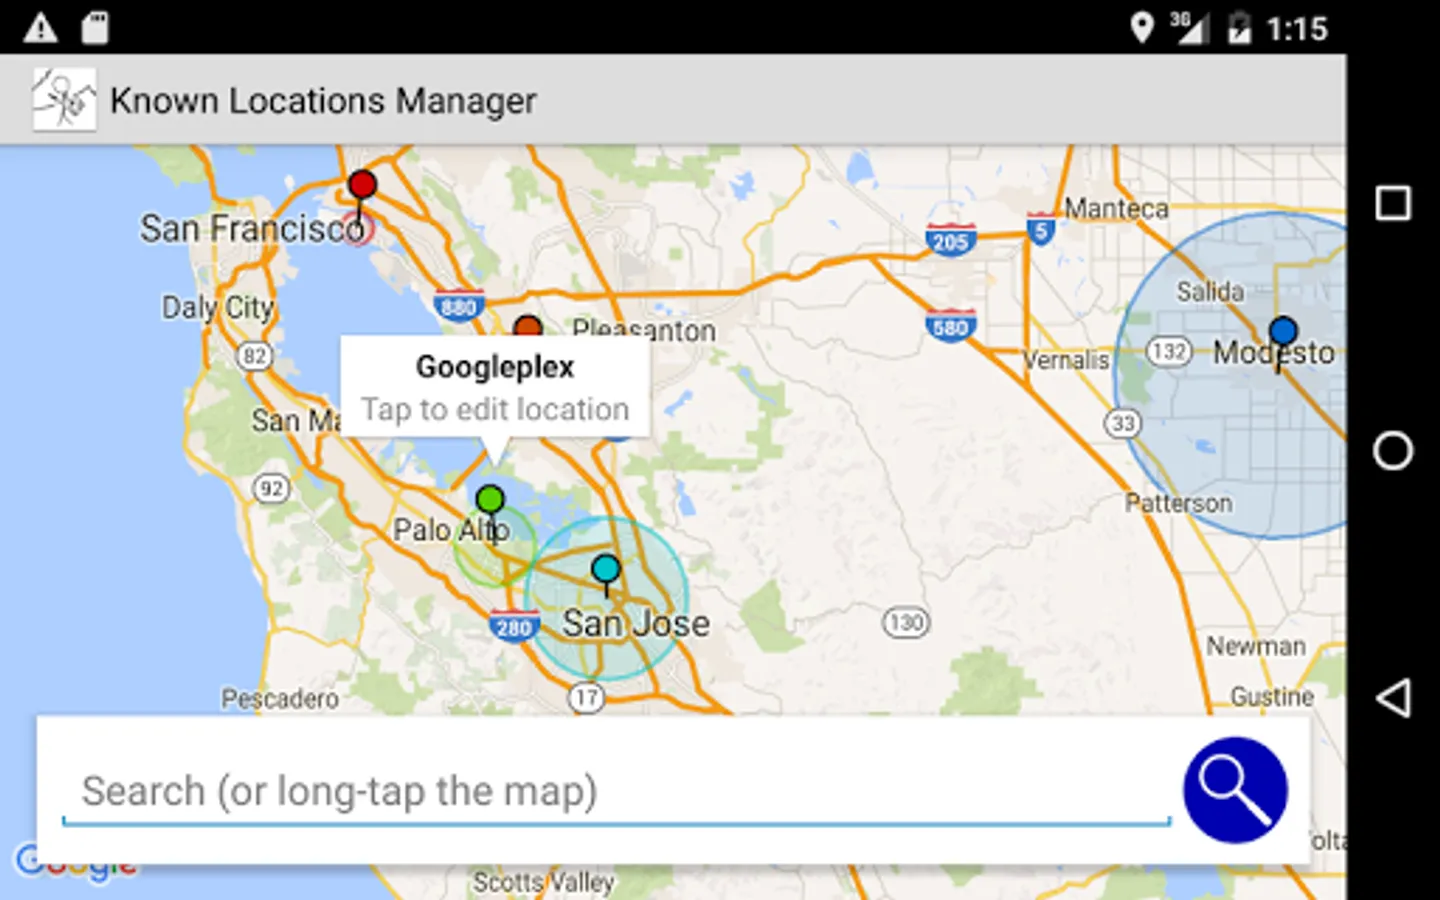
Task: Tap the 1:15 clock in status bar
Action: (x=1297, y=28)
